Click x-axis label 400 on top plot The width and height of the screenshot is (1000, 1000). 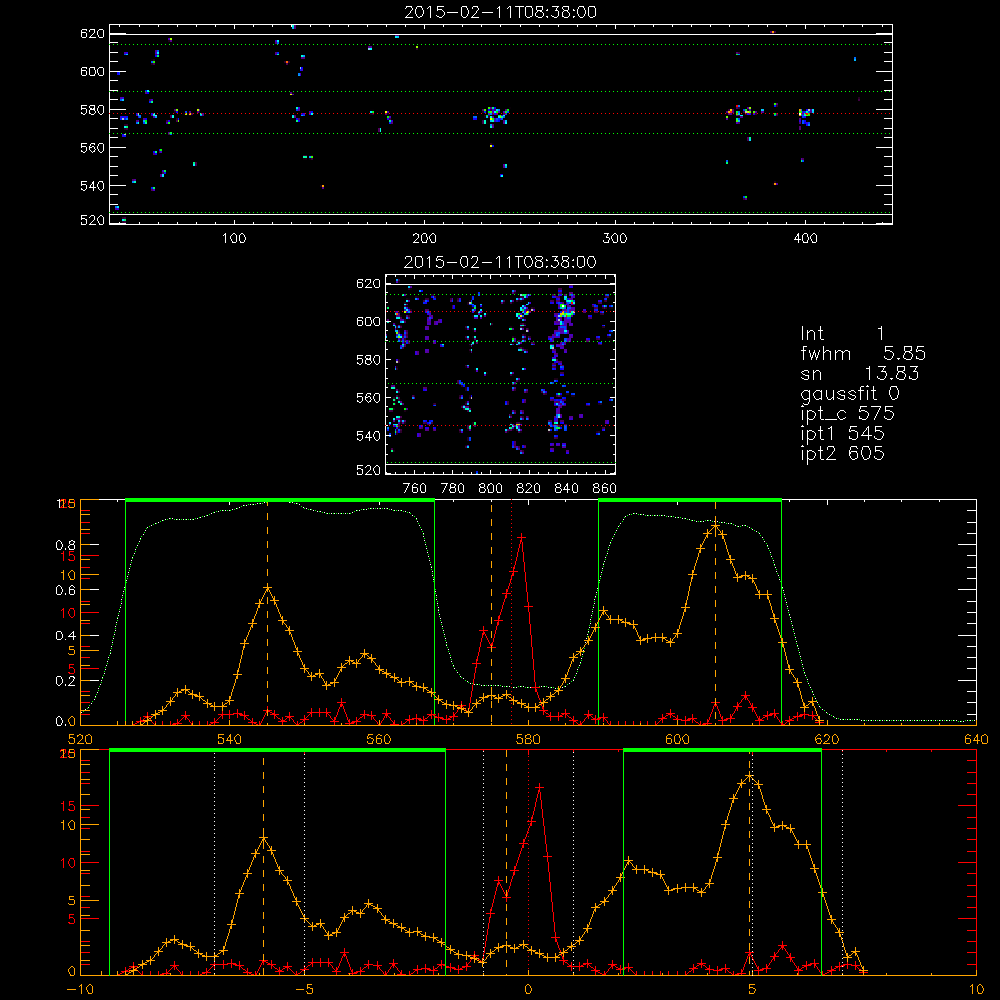click(805, 239)
